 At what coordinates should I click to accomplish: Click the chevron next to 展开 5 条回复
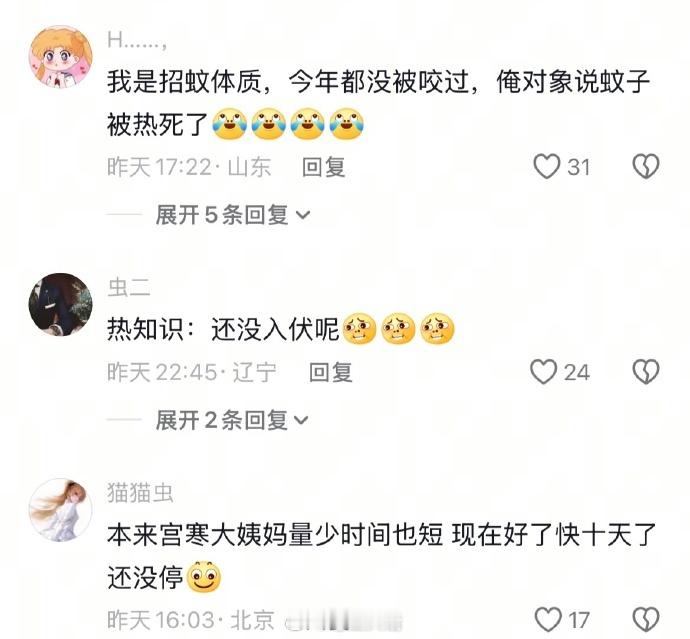coord(303,215)
